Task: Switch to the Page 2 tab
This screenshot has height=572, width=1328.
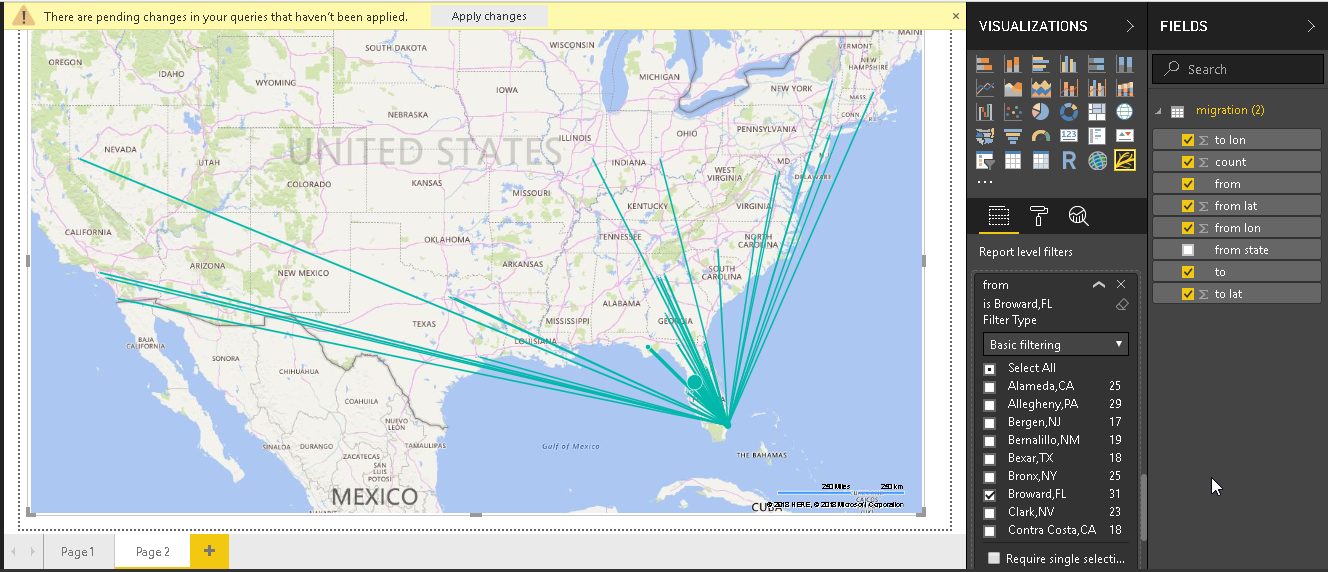Action: click(153, 552)
